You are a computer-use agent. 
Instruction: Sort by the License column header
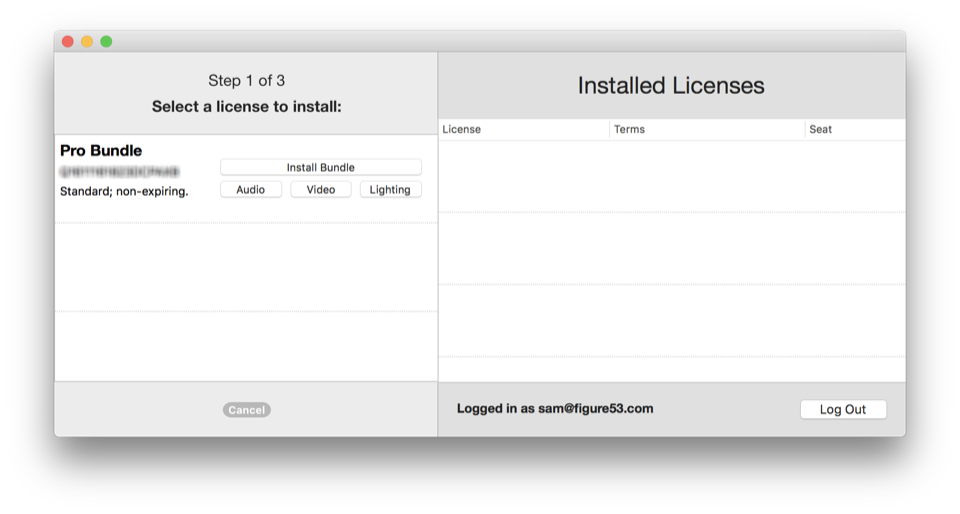523,129
